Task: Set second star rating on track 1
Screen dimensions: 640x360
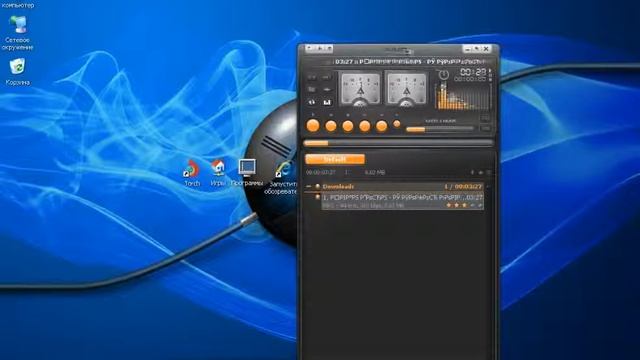Action: click(x=456, y=205)
